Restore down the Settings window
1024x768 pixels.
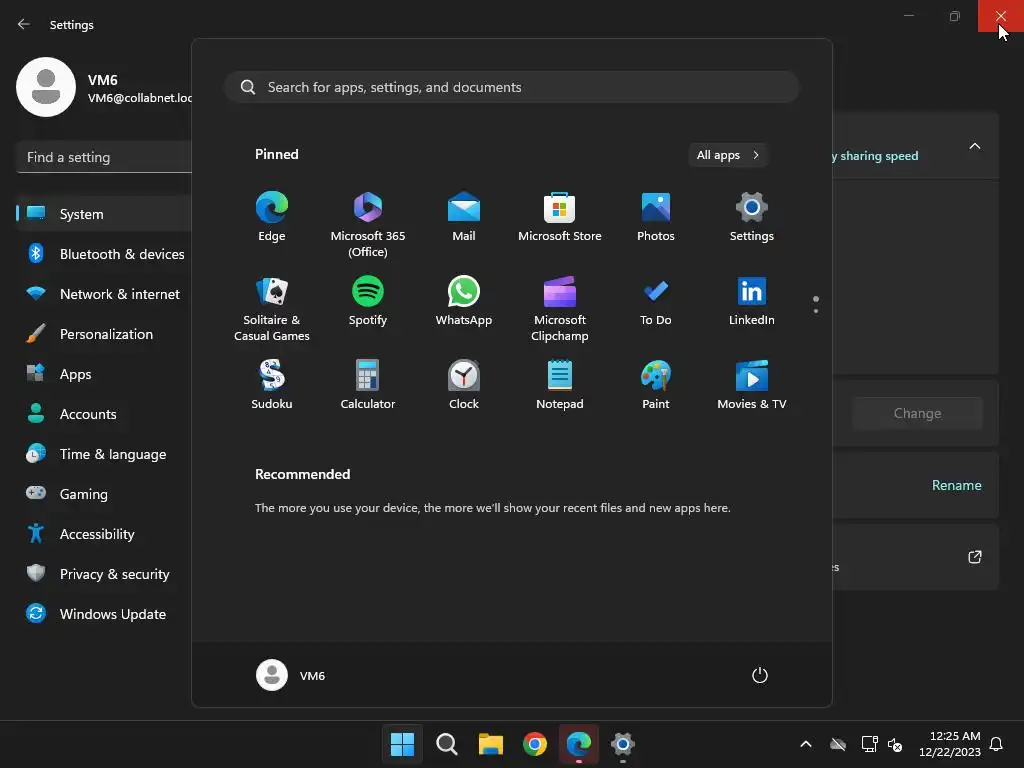pyautogui.click(x=954, y=16)
